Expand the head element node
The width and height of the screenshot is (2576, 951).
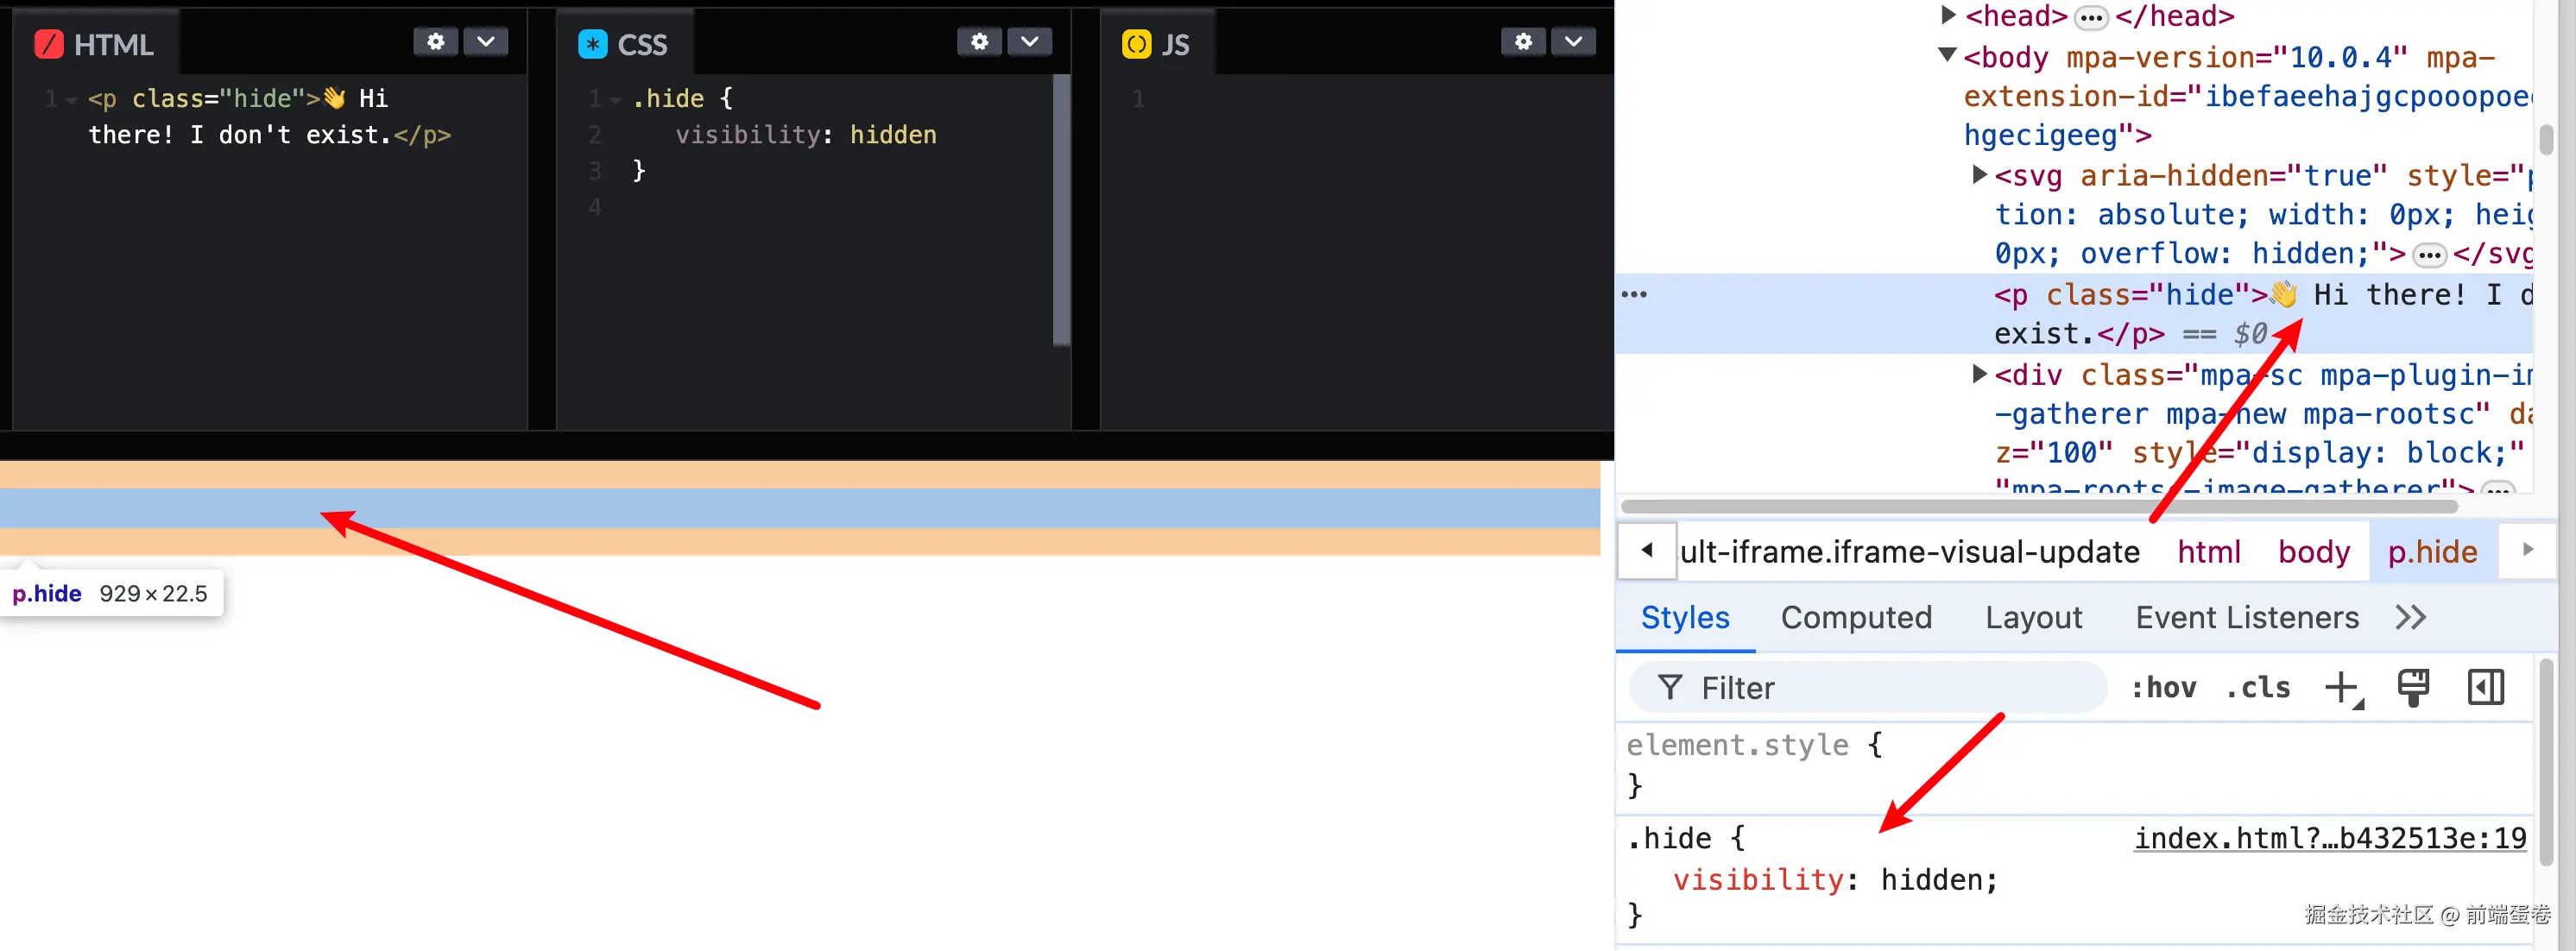pos(1947,15)
